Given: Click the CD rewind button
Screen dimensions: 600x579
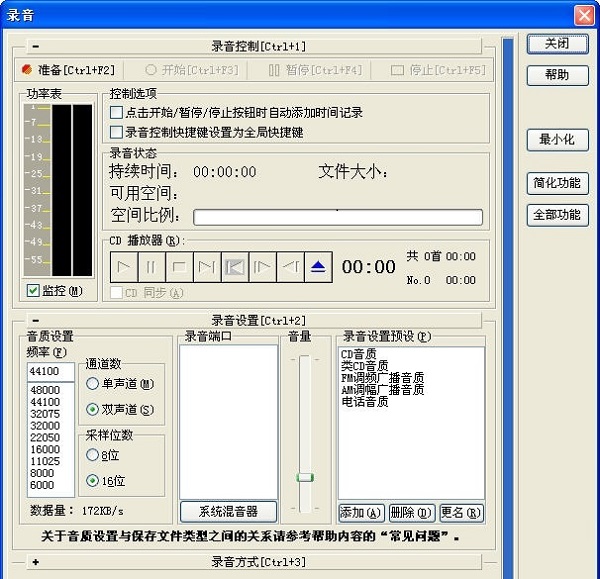Looking at the screenshot, I should [x=290, y=267].
